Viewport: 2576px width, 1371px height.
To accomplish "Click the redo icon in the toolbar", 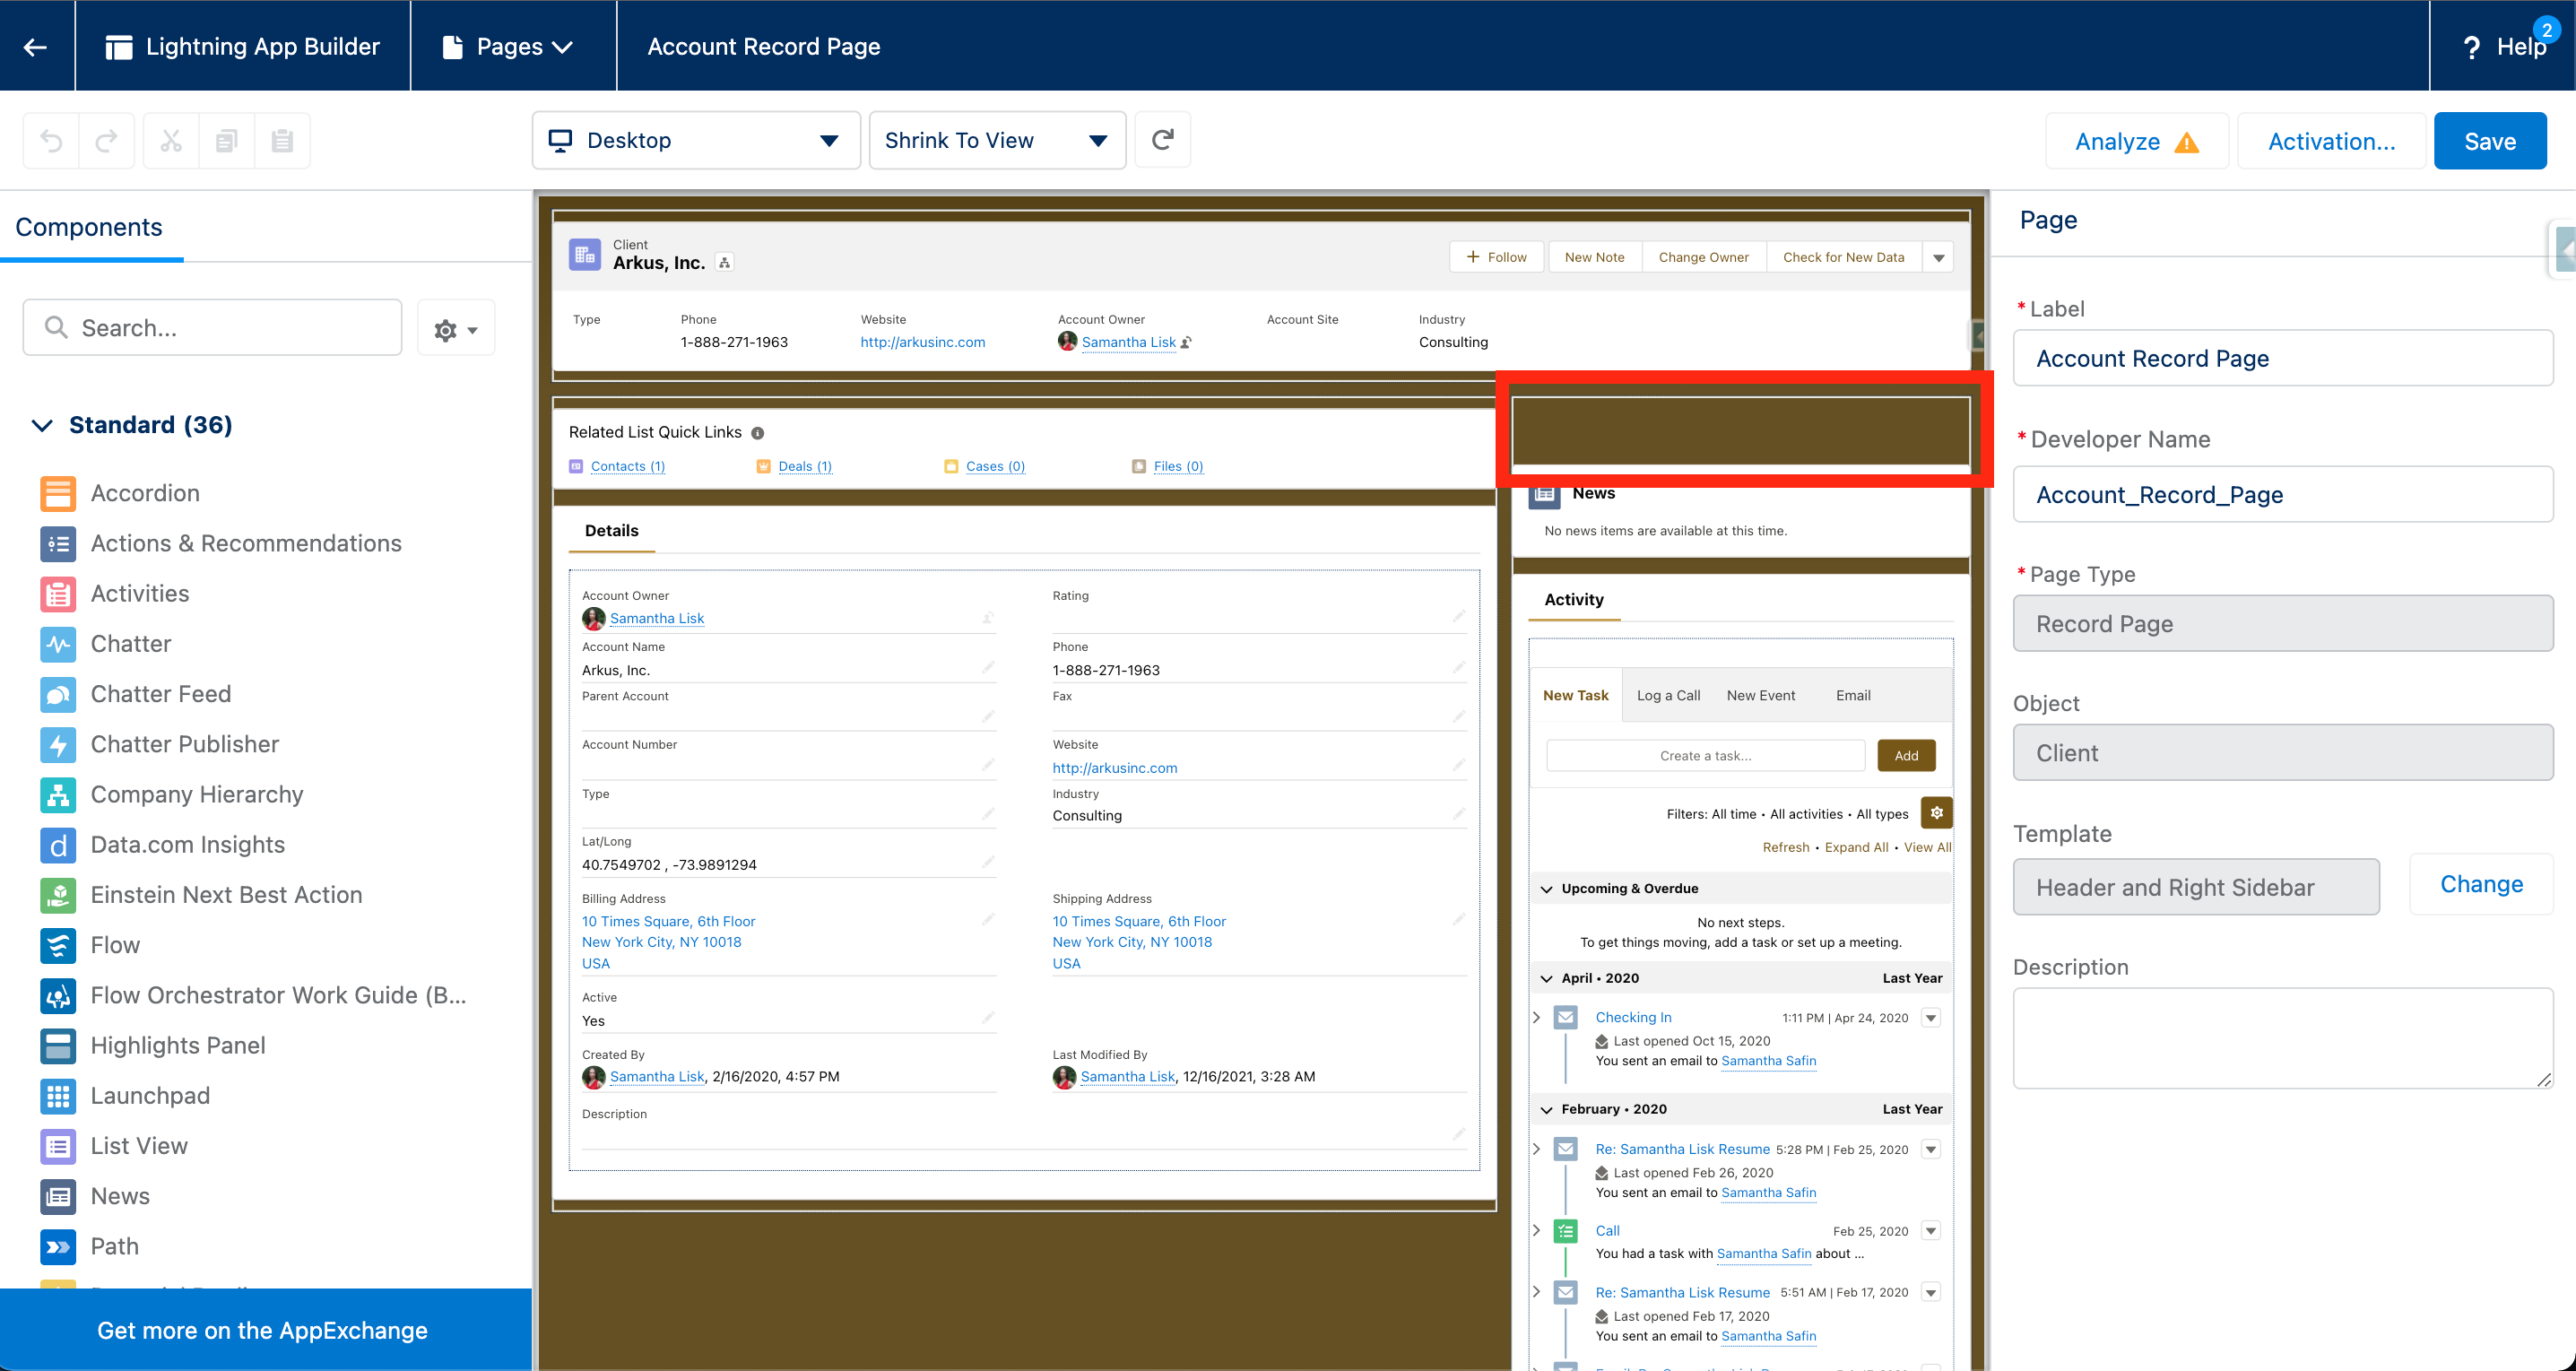I will 107,140.
